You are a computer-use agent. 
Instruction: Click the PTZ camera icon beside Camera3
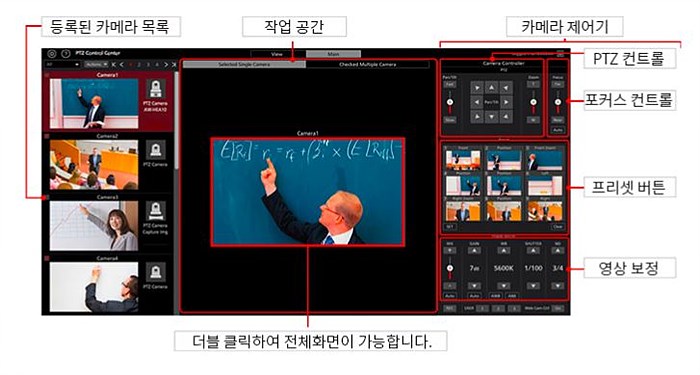click(155, 211)
